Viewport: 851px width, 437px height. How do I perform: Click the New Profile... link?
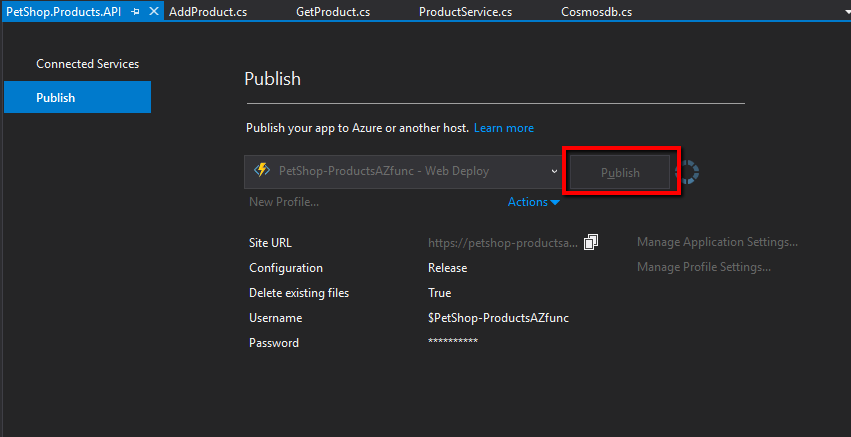coord(284,202)
